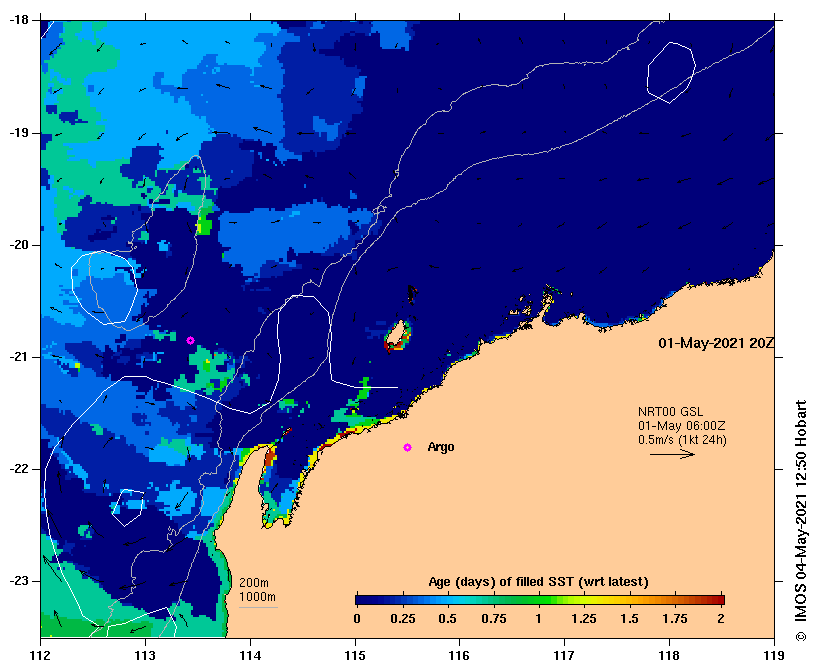The width and height of the screenshot is (818, 672).
Task: Click the 01-May-2021 20Z date label
Action: pyautogui.click(x=716, y=343)
